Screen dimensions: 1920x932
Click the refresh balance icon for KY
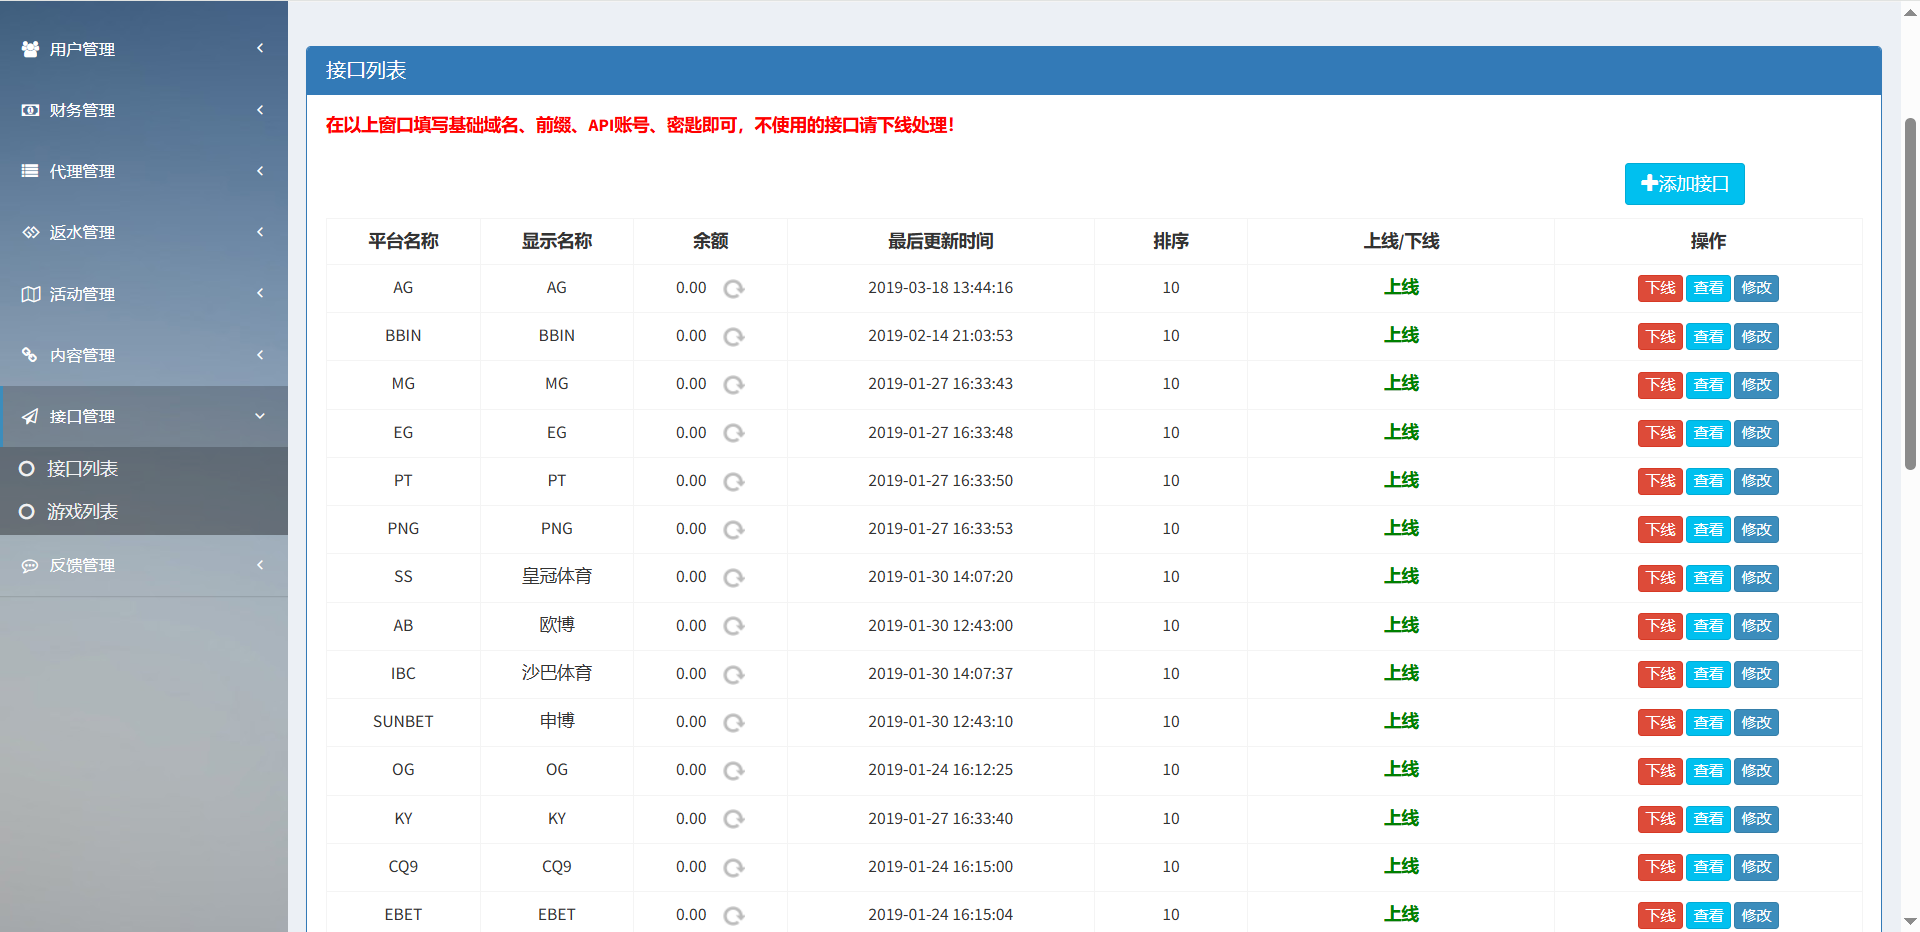(734, 819)
